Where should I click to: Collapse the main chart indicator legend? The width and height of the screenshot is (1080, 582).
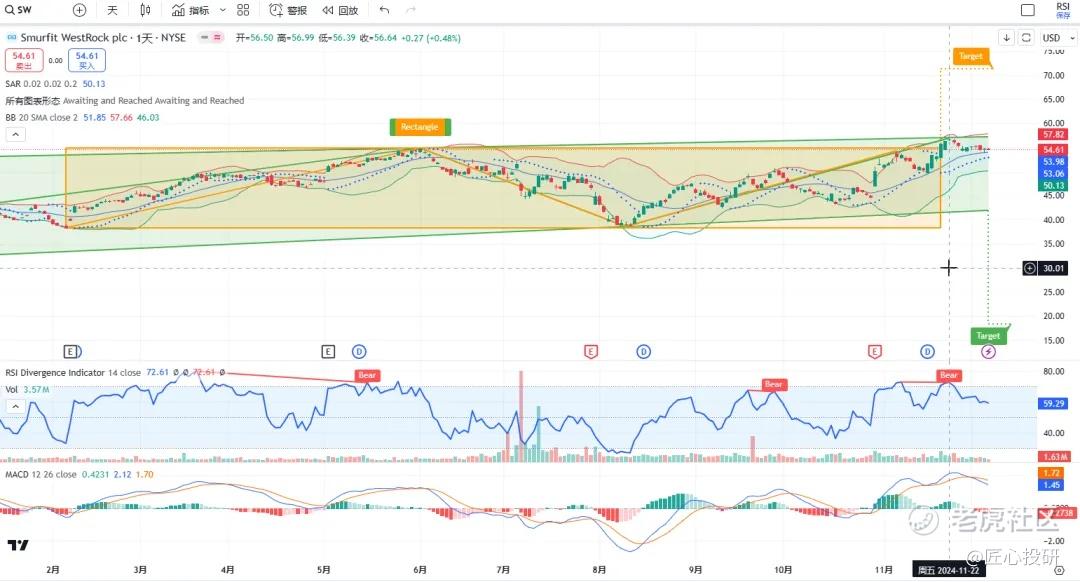pyautogui.click(x=15, y=134)
